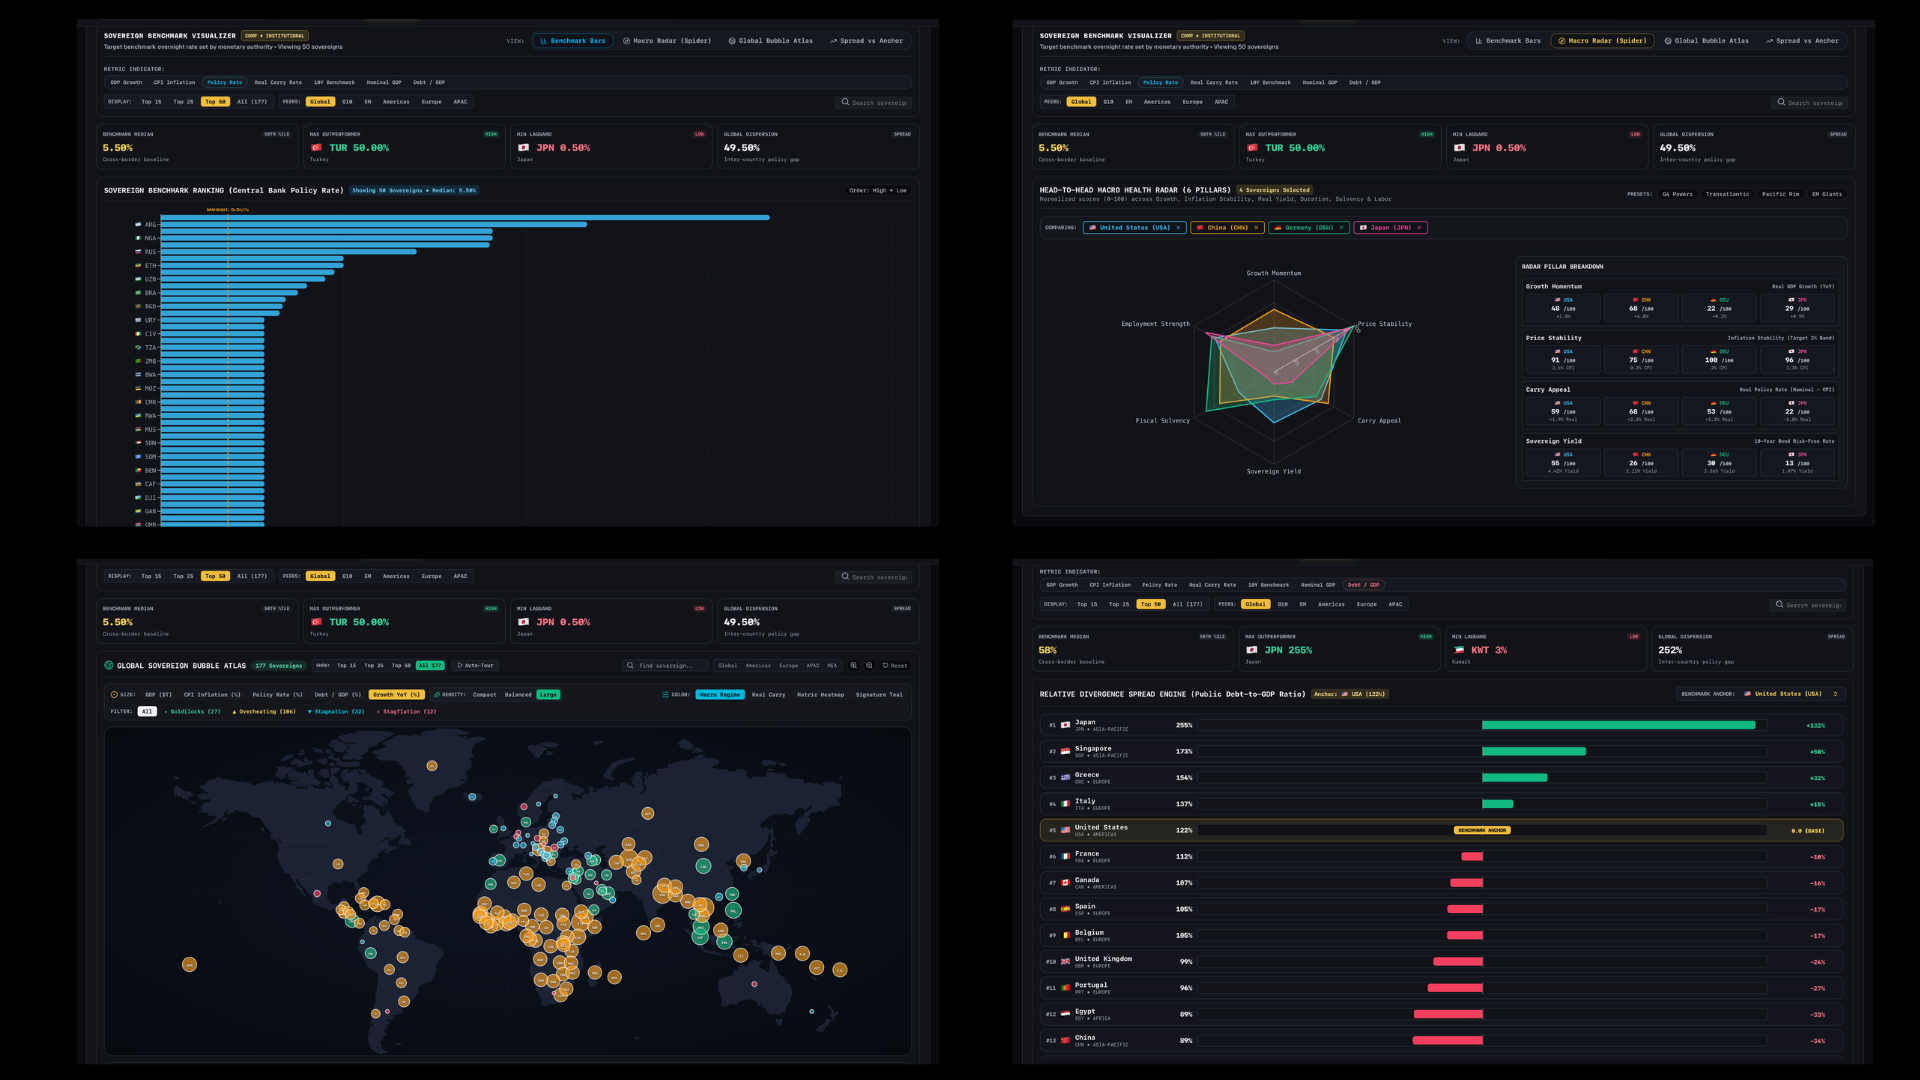Change the Order: High → Low sorting

coord(878,190)
